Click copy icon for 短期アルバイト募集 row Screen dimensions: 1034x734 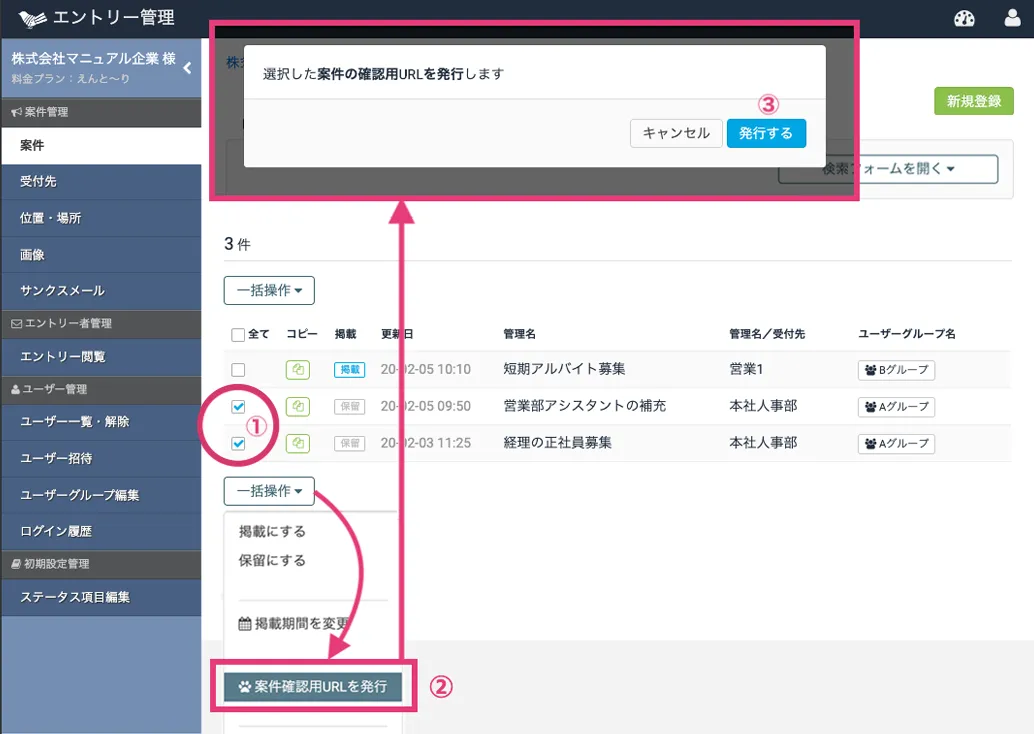click(x=298, y=370)
